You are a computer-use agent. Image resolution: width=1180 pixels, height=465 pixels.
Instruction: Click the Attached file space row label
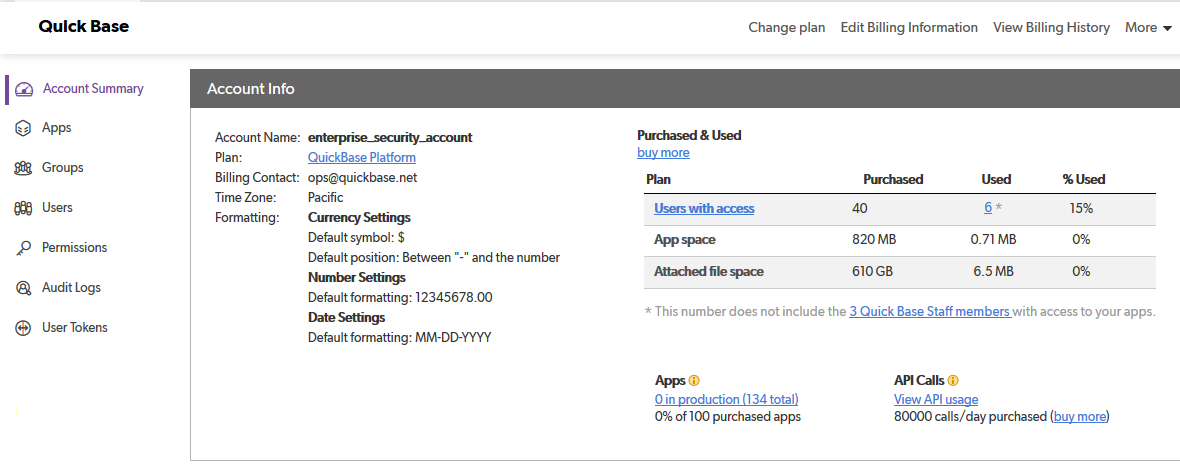[709, 272]
